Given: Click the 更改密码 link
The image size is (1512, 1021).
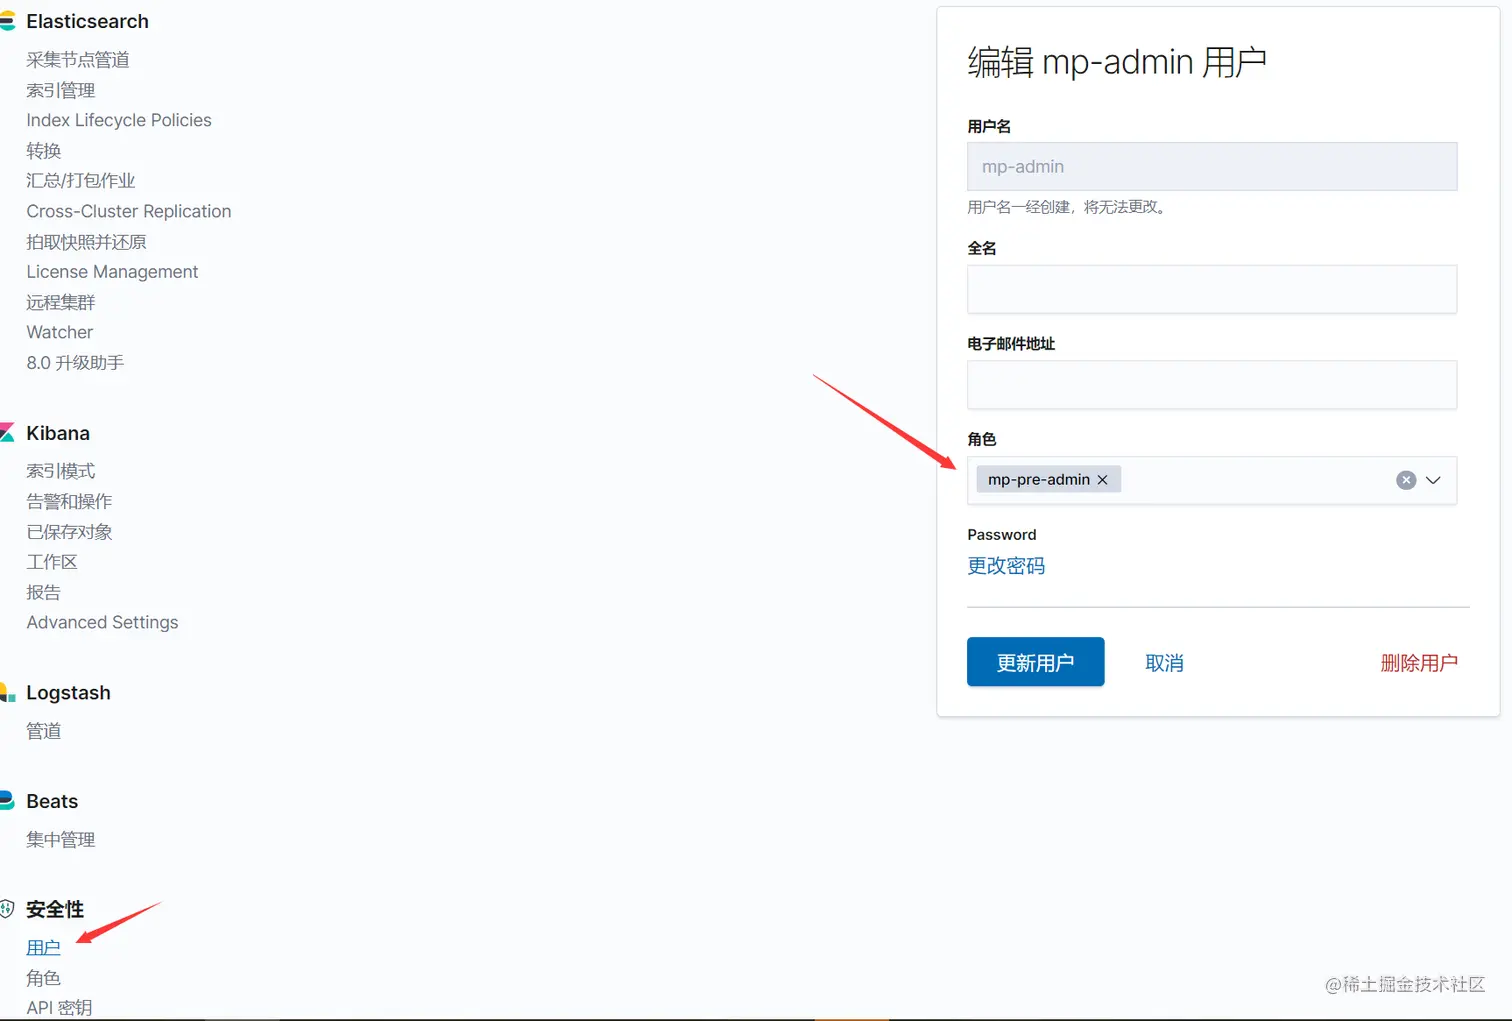Looking at the screenshot, I should pos(1006,566).
